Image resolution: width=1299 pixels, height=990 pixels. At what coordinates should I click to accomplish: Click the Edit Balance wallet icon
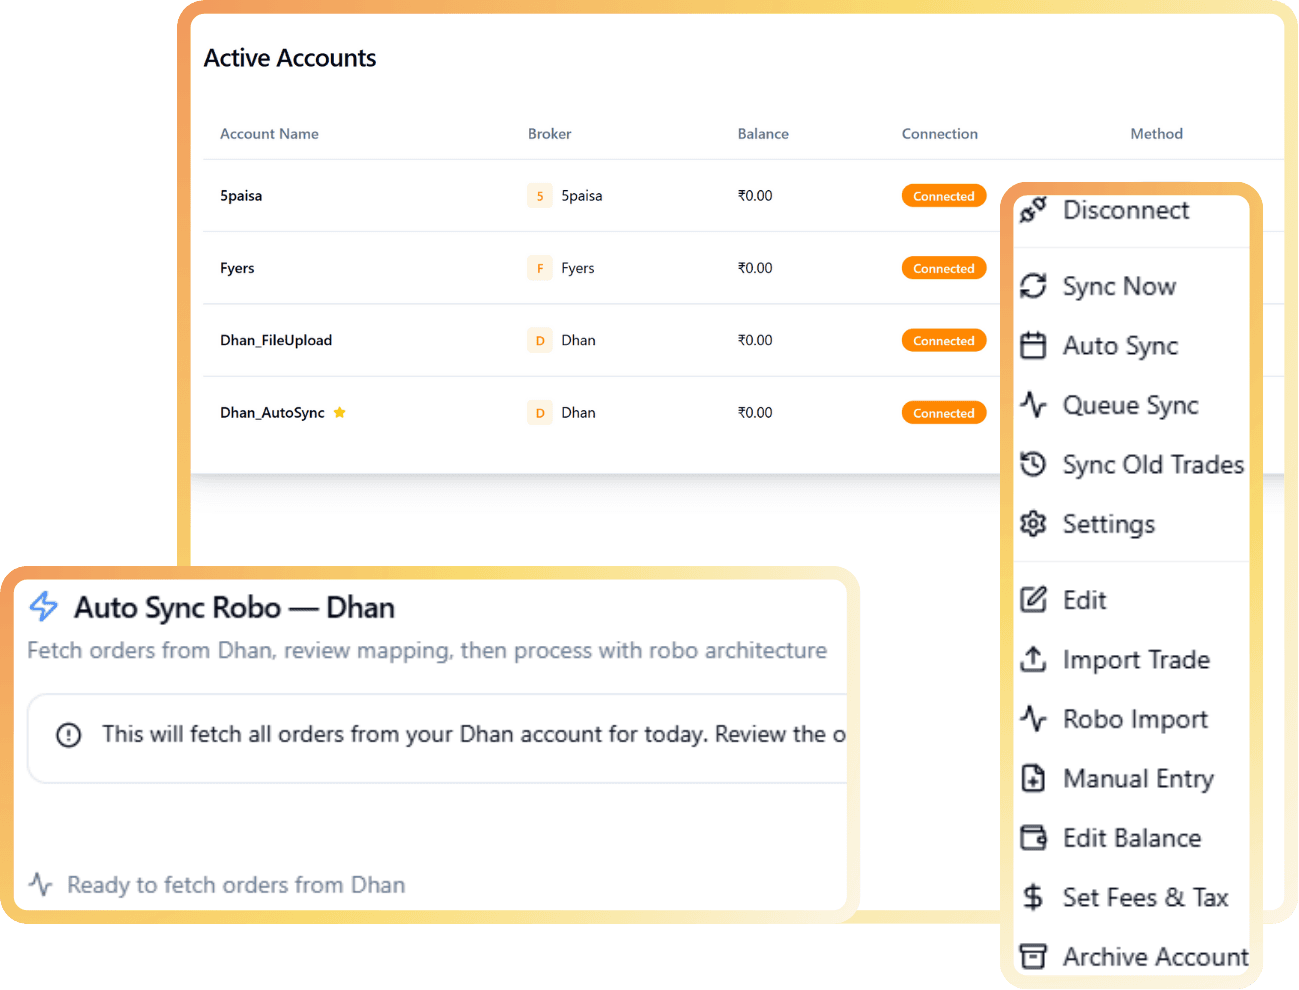1033,838
